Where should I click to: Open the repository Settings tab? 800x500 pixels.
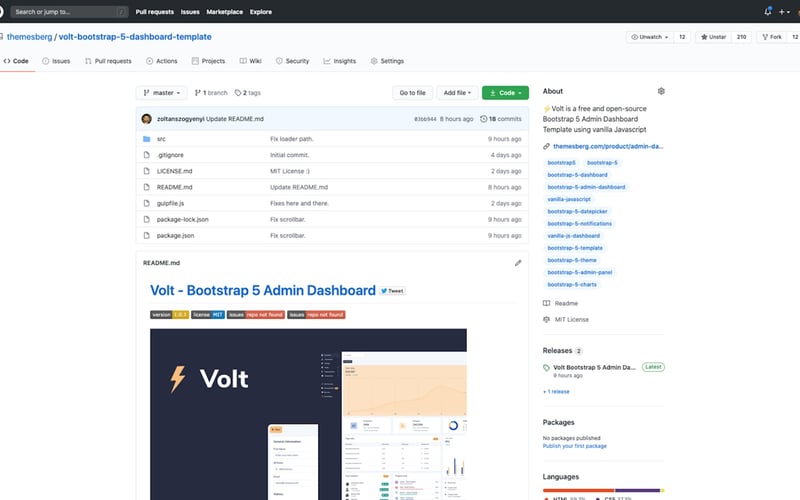click(387, 61)
